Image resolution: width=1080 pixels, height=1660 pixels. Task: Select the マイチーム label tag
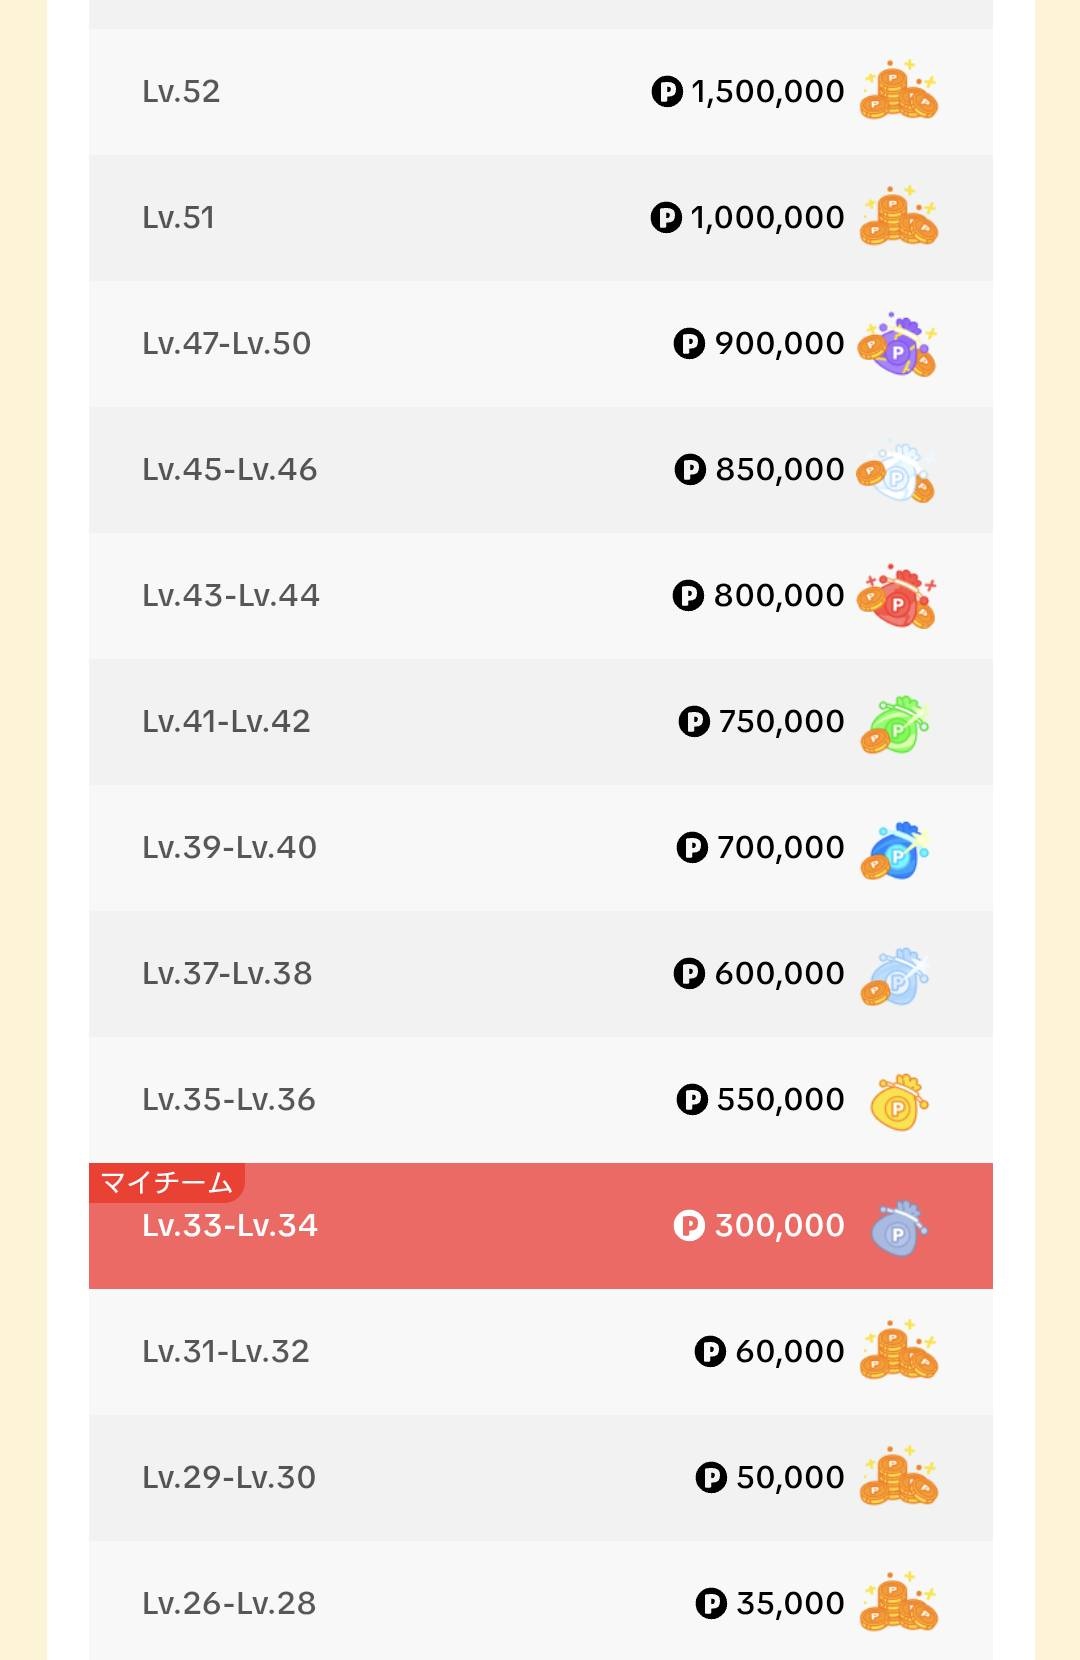pos(167,1183)
